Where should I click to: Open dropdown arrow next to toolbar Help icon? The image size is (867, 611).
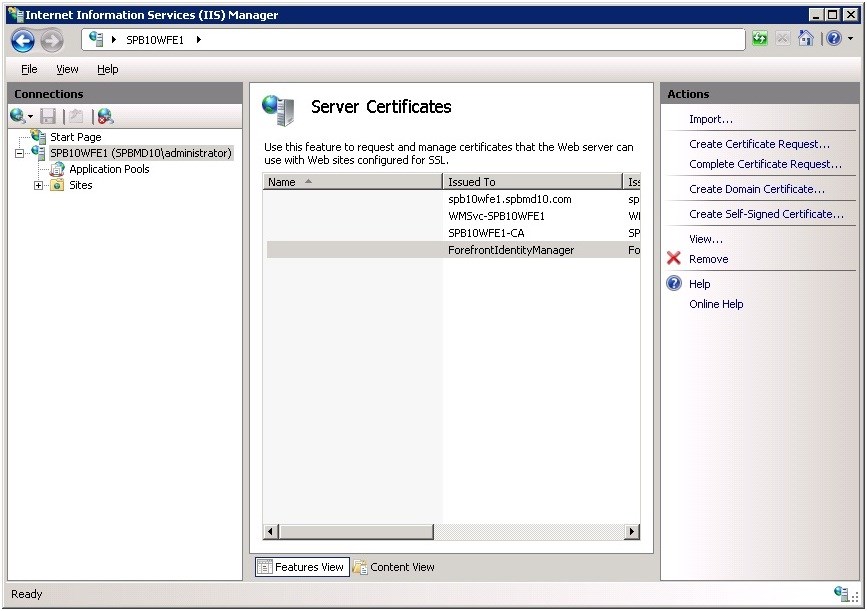click(x=850, y=39)
